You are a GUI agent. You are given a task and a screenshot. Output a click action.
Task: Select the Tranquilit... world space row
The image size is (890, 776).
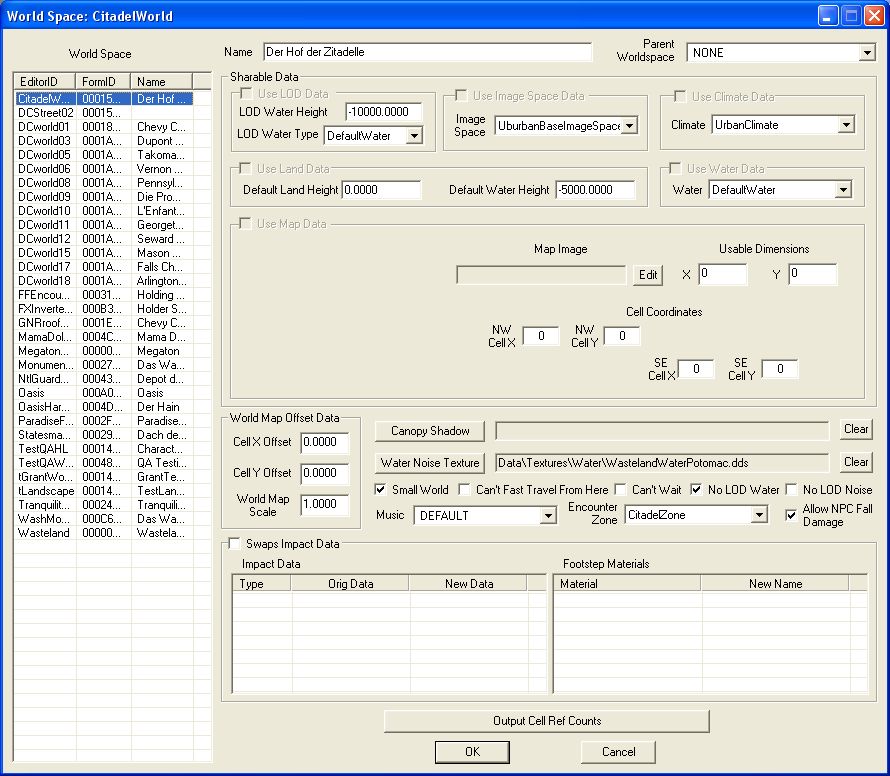click(x=104, y=505)
